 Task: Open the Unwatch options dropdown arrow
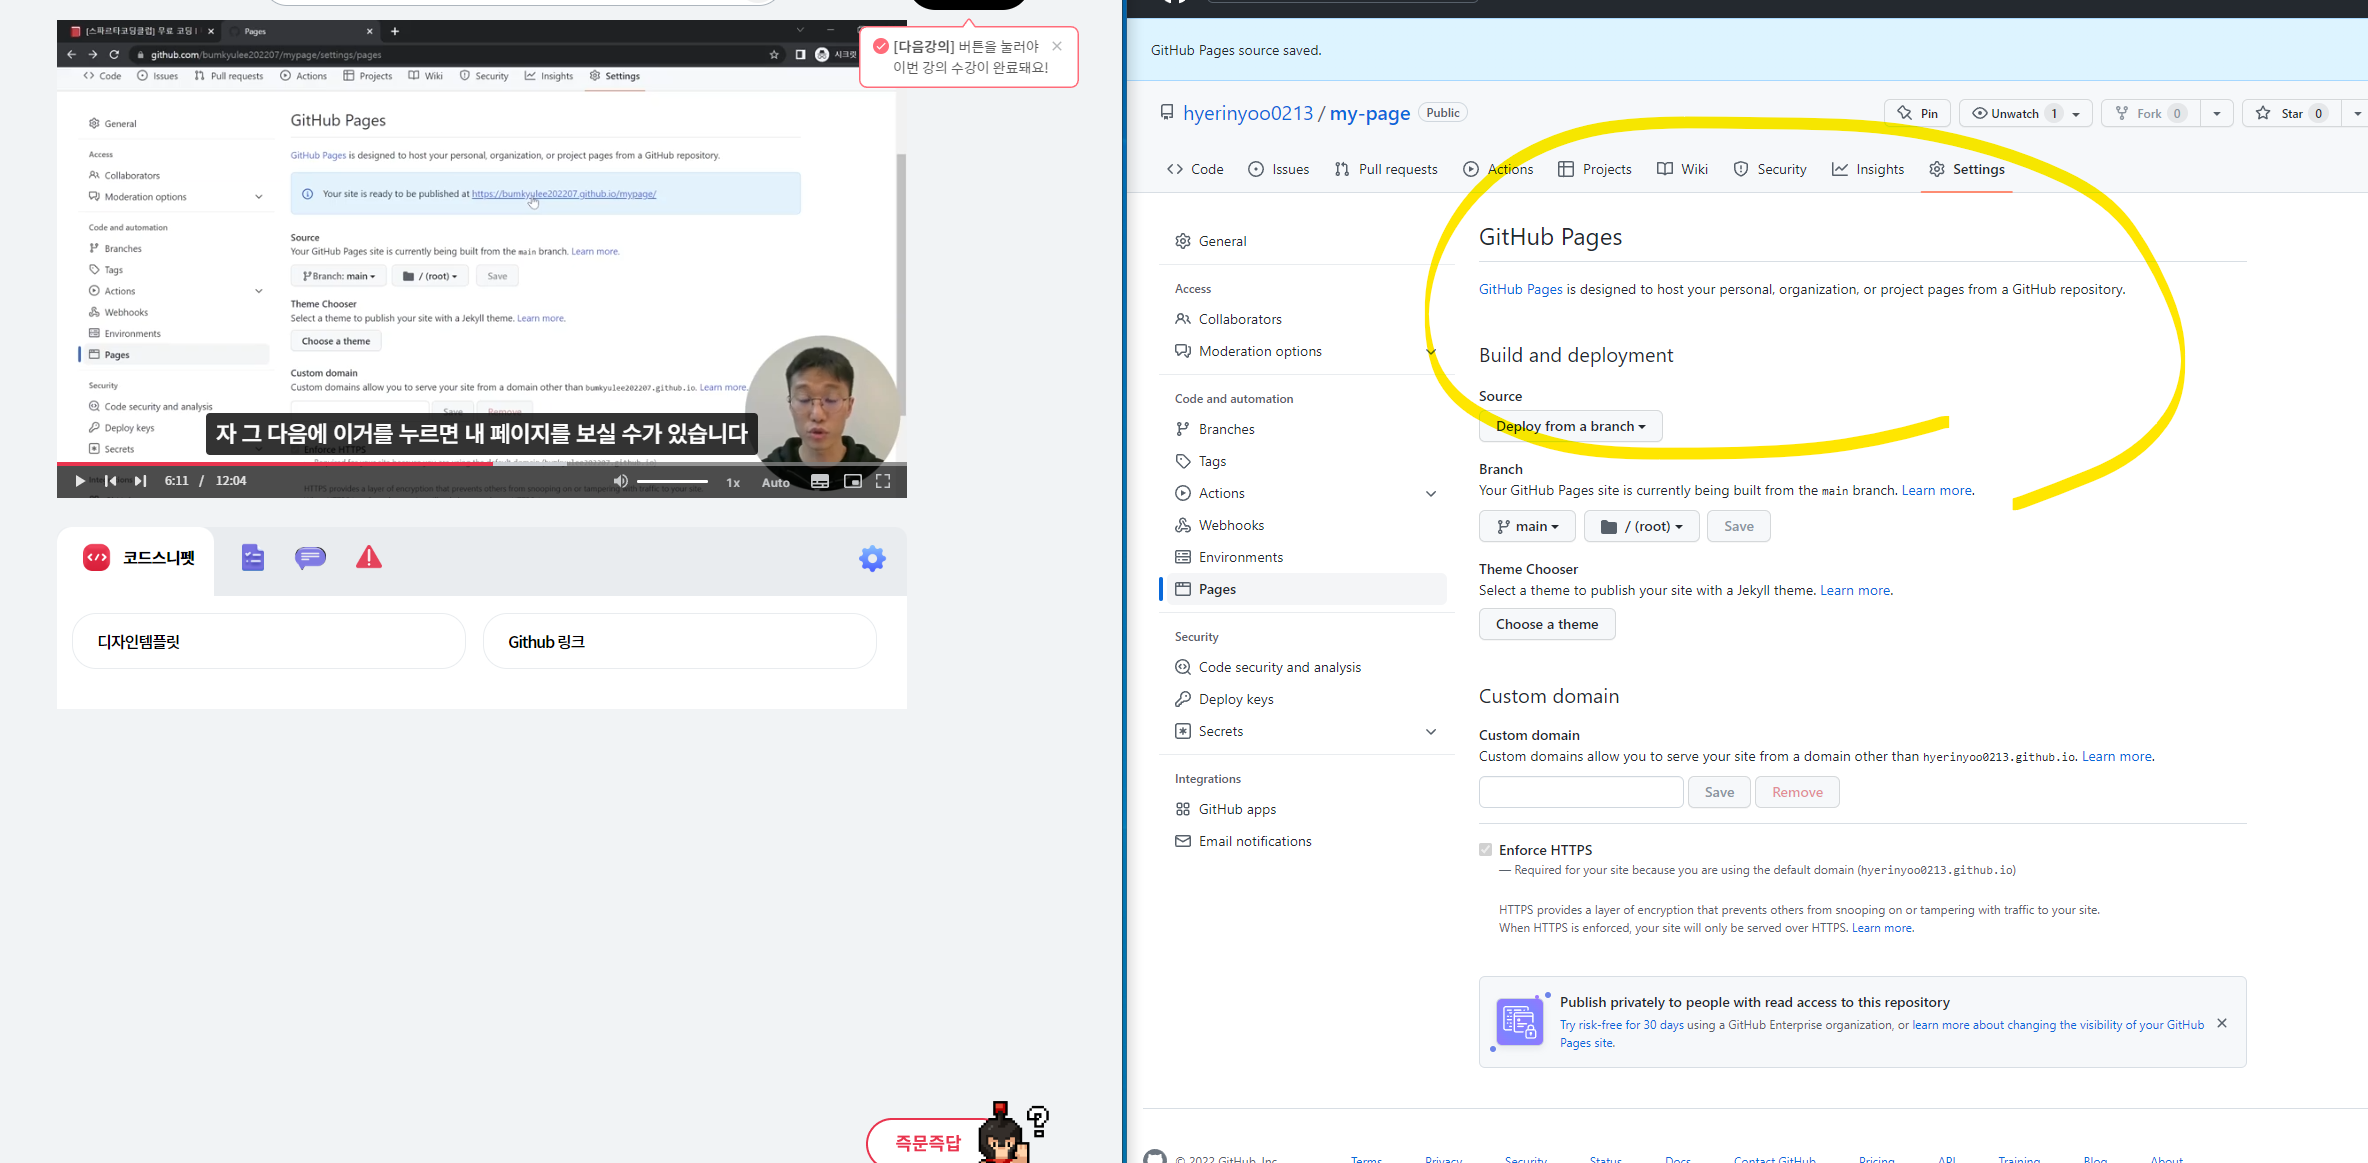click(x=2077, y=113)
